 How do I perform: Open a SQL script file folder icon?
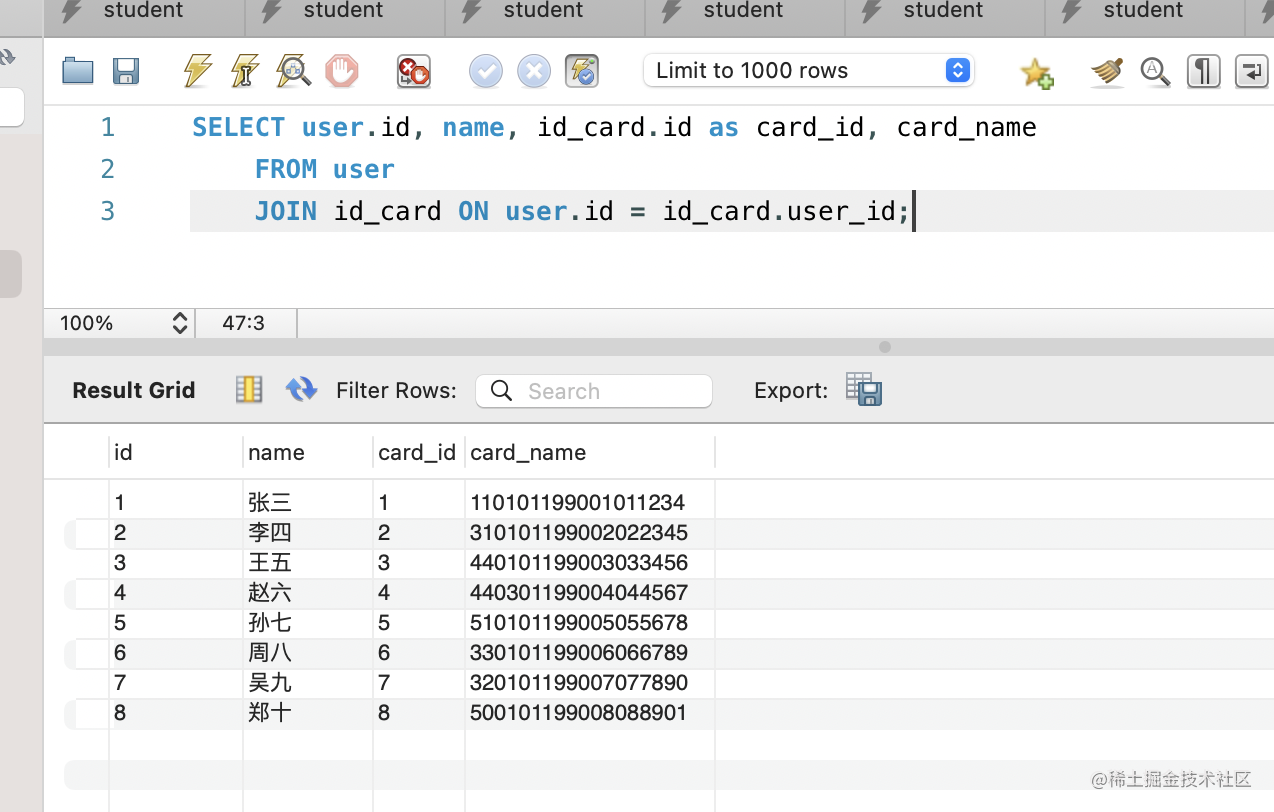[77, 71]
